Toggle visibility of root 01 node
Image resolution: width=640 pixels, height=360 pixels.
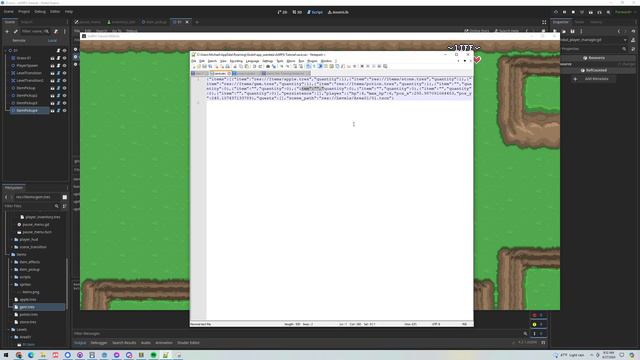coord(64,51)
